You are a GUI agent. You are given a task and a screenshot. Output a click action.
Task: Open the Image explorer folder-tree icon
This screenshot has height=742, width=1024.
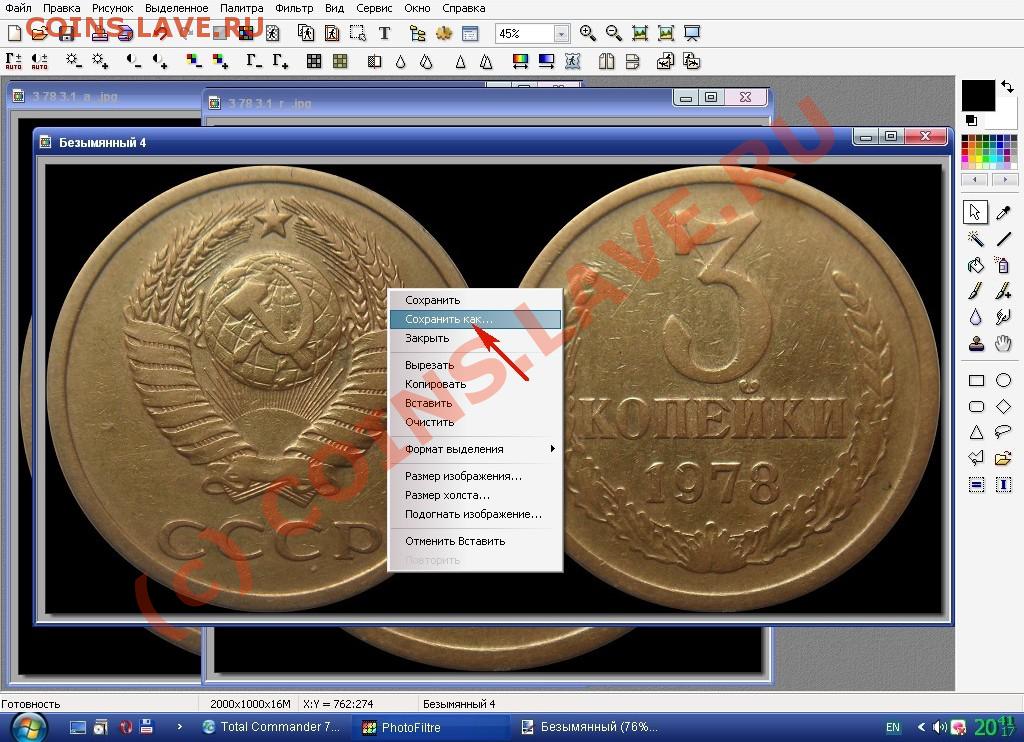point(417,33)
